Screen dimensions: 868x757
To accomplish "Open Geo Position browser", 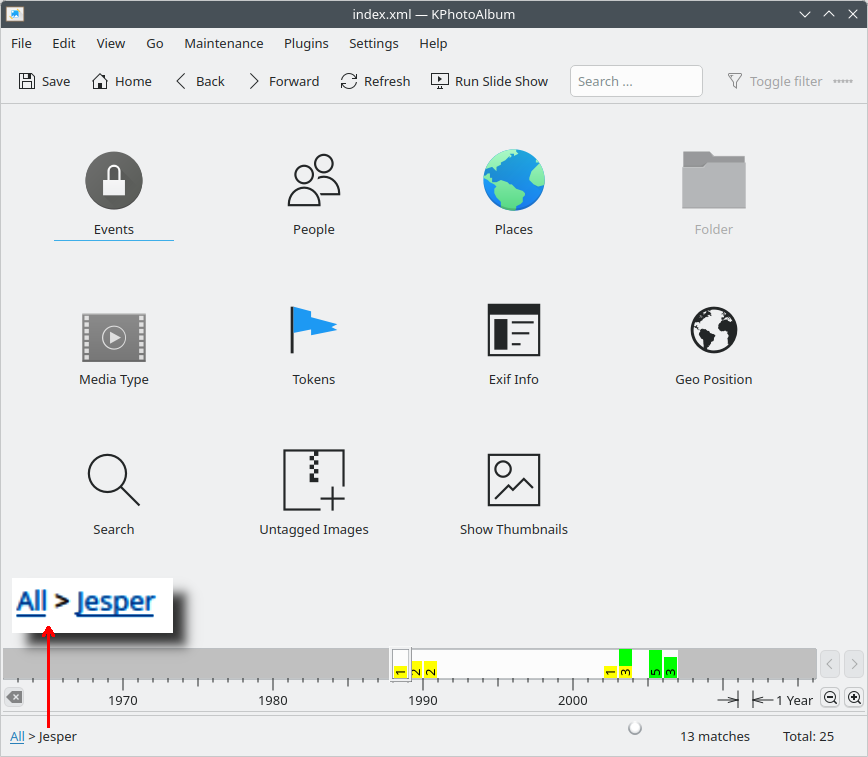I will (x=714, y=345).
